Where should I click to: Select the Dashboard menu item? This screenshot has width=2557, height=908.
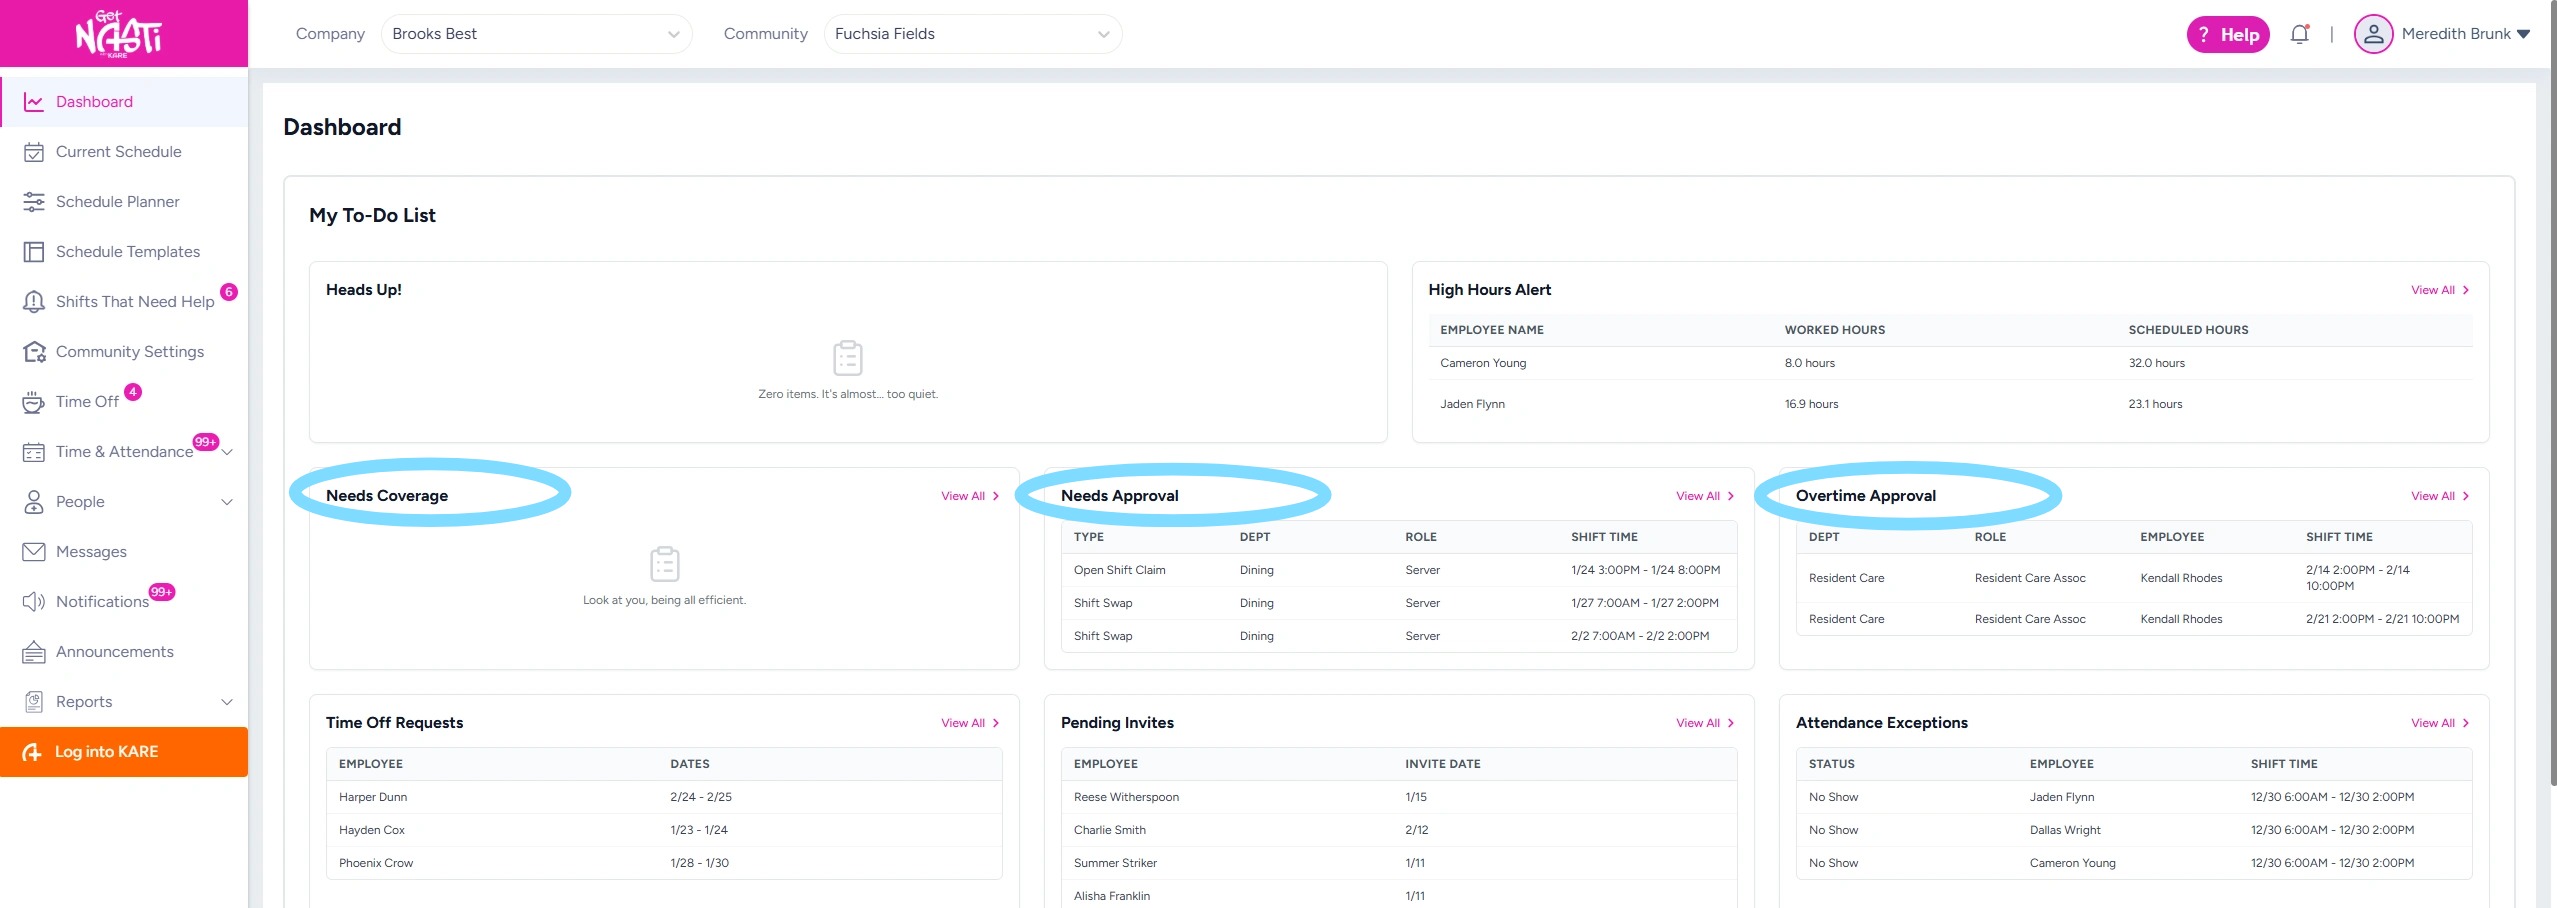tap(94, 102)
